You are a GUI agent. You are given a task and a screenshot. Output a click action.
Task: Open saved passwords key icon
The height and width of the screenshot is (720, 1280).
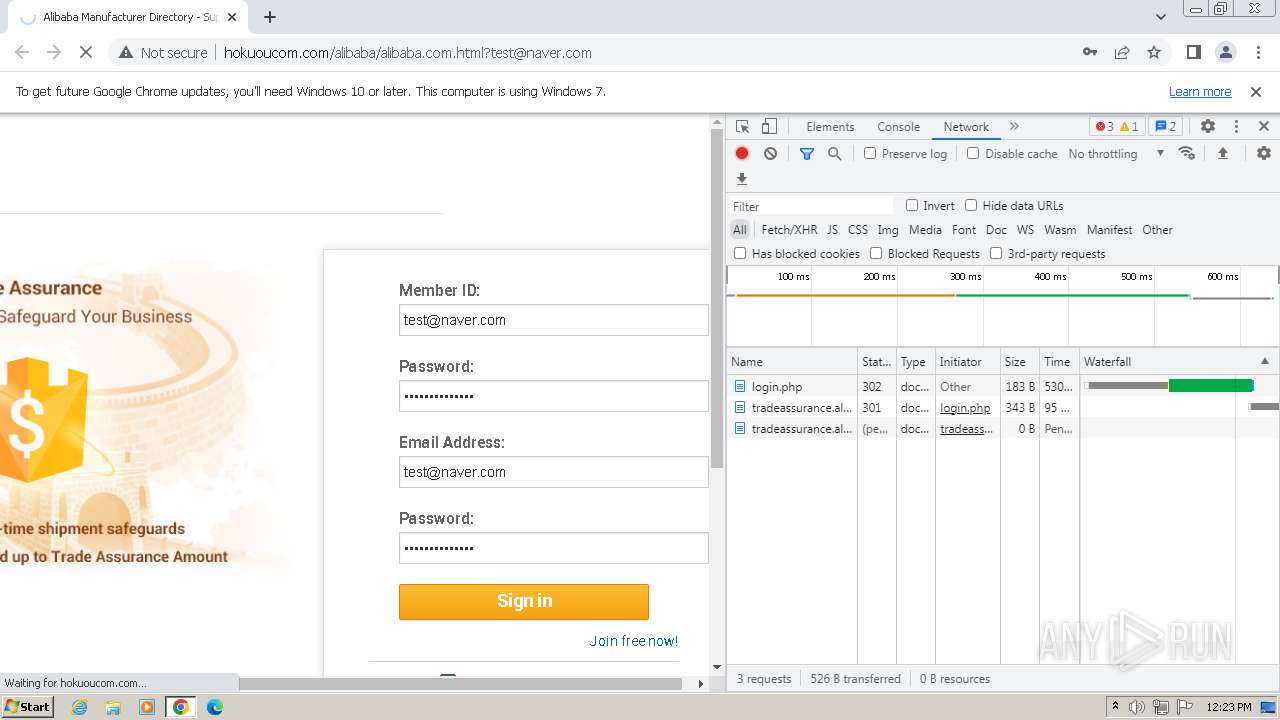1090,53
